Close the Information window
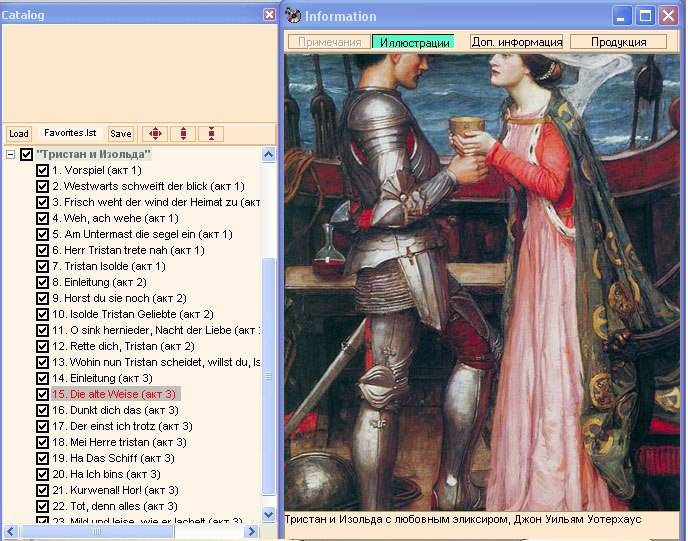Viewport: 688px width, 541px height. pyautogui.click(x=669, y=16)
